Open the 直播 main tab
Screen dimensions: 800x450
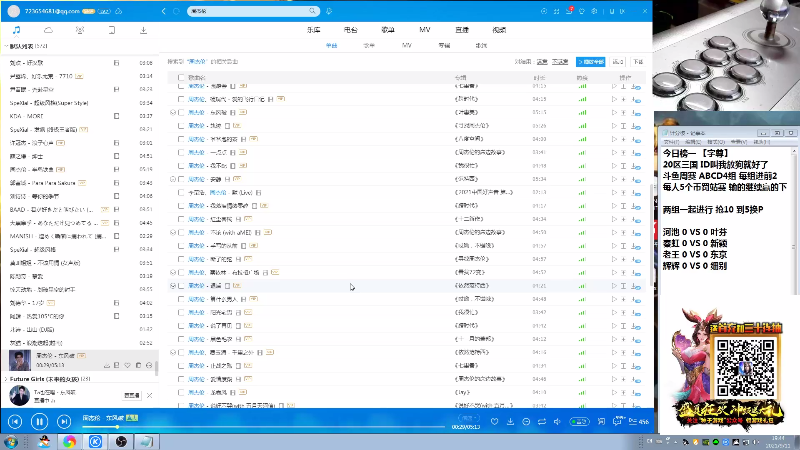[x=462, y=30]
